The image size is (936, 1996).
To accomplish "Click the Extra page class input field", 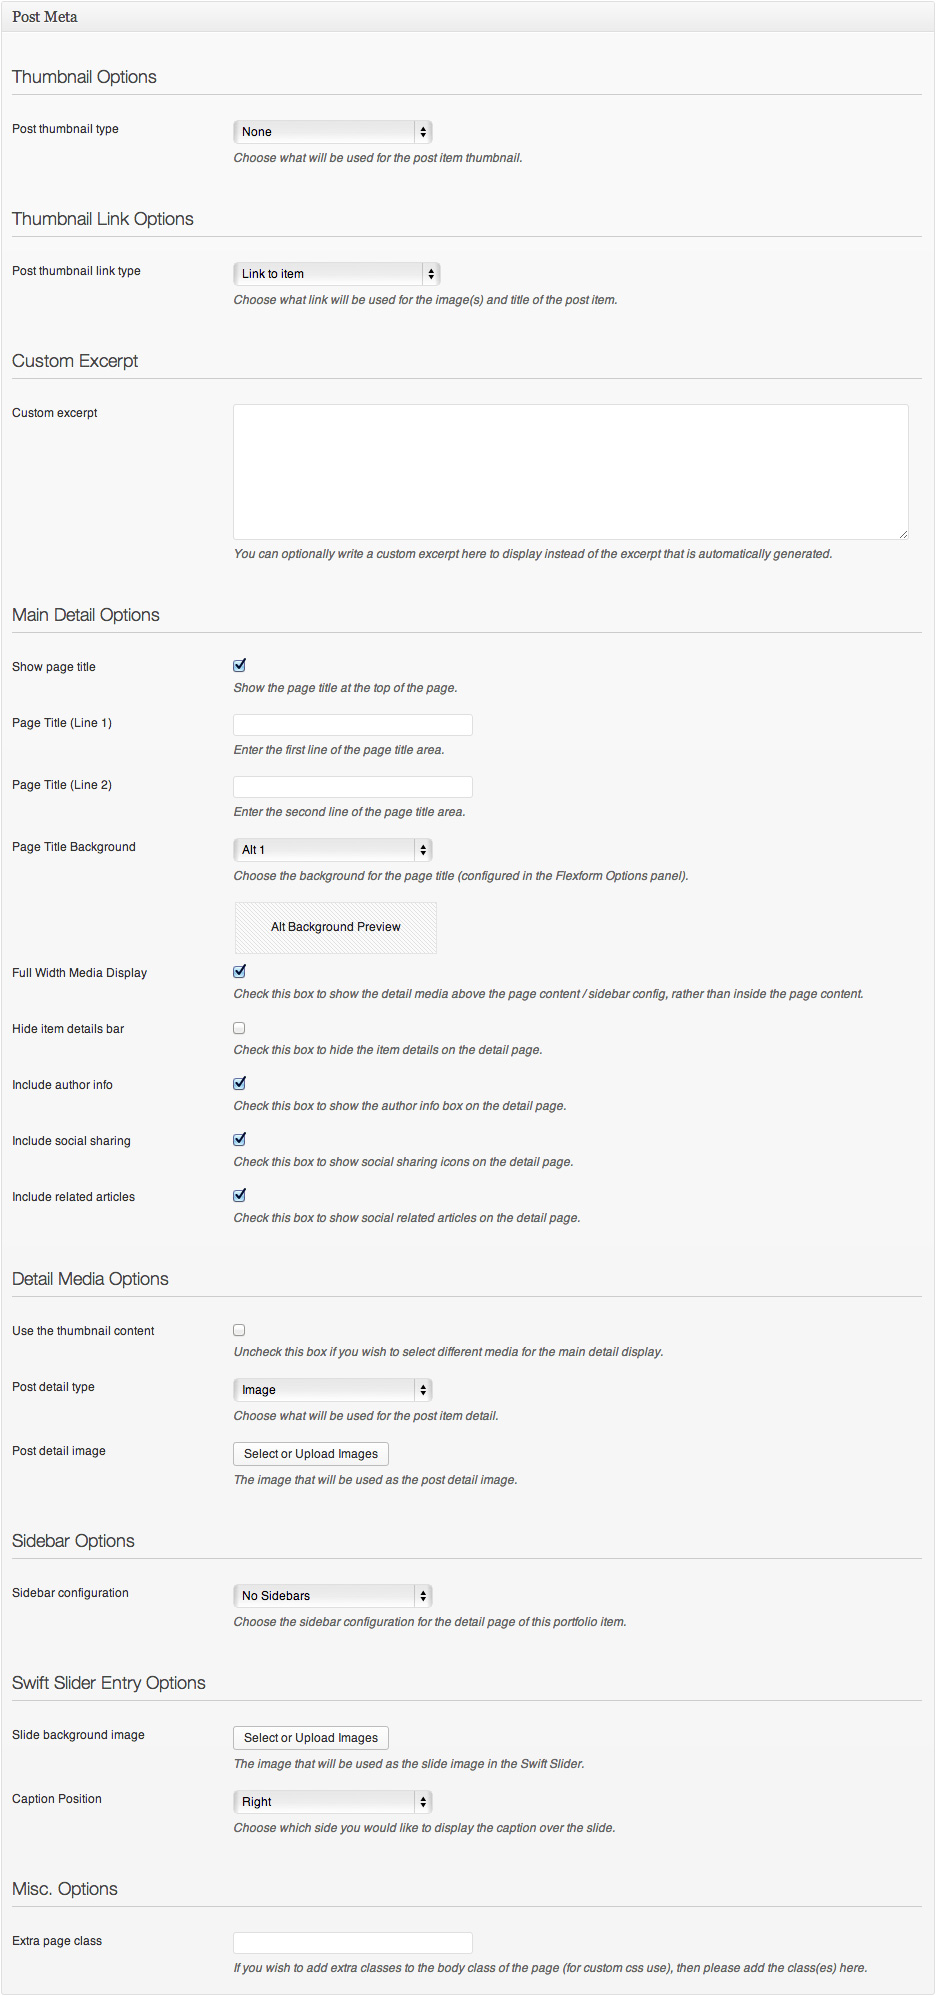I will 352,1943.
